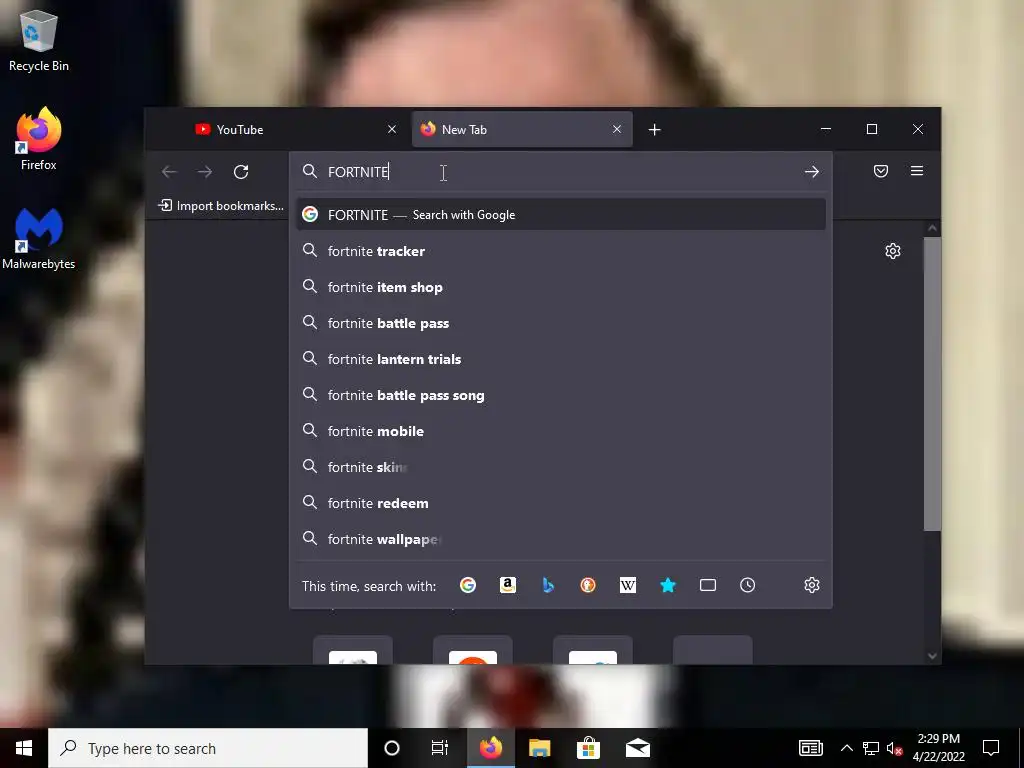Select suggestion fortnite battle pass song
The image size is (1024, 768).
tap(561, 394)
